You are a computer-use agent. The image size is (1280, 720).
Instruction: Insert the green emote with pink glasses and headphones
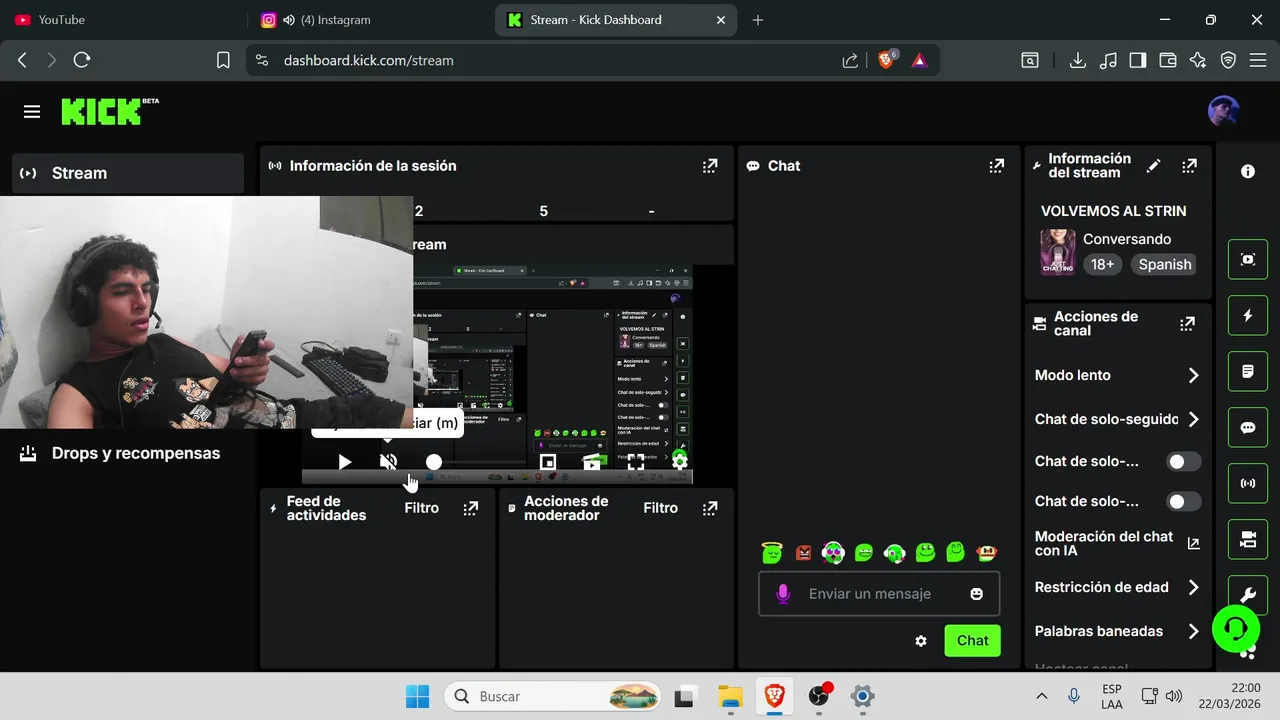pos(833,552)
